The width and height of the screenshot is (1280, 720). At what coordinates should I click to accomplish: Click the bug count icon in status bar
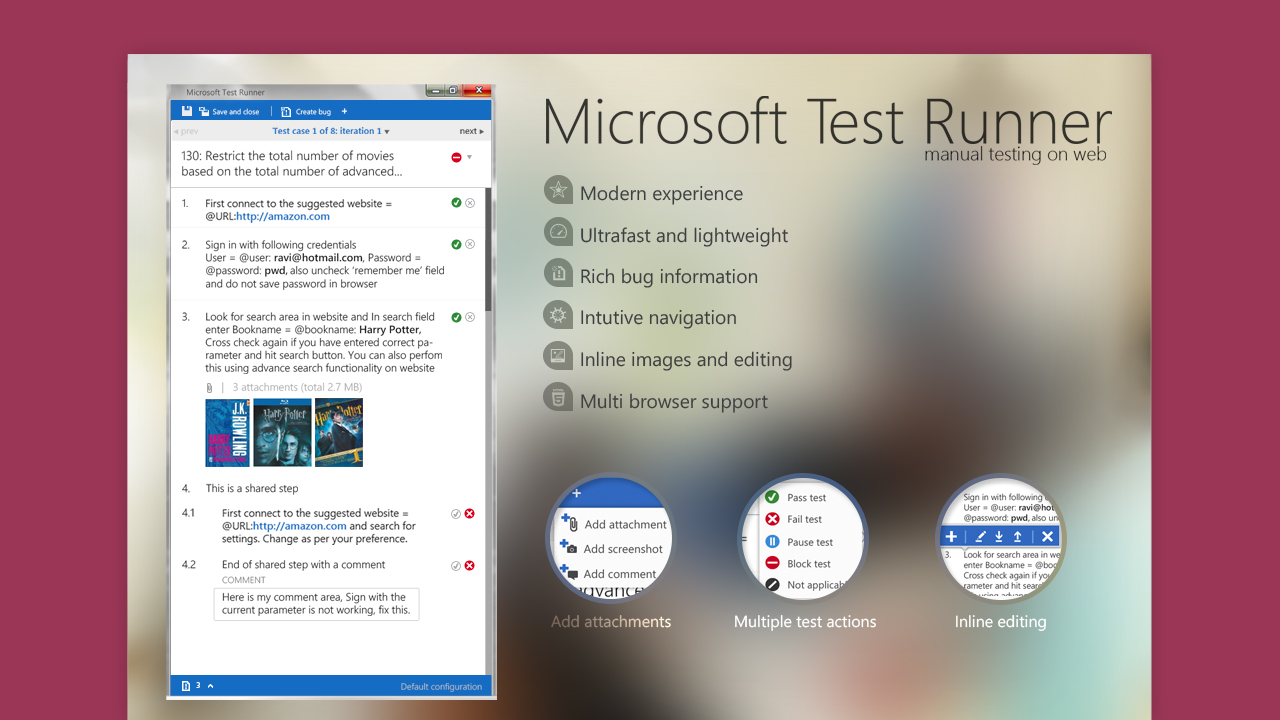(x=186, y=686)
